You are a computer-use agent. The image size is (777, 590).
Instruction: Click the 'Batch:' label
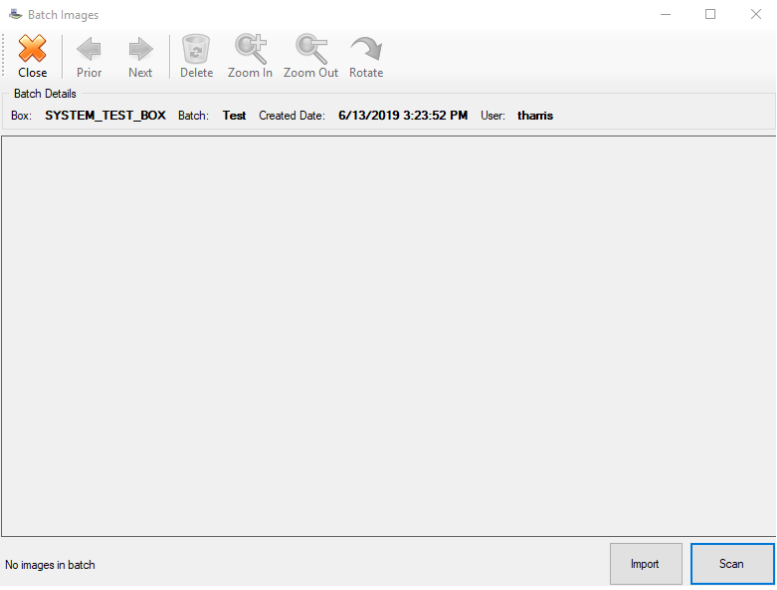tap(193, 115)
